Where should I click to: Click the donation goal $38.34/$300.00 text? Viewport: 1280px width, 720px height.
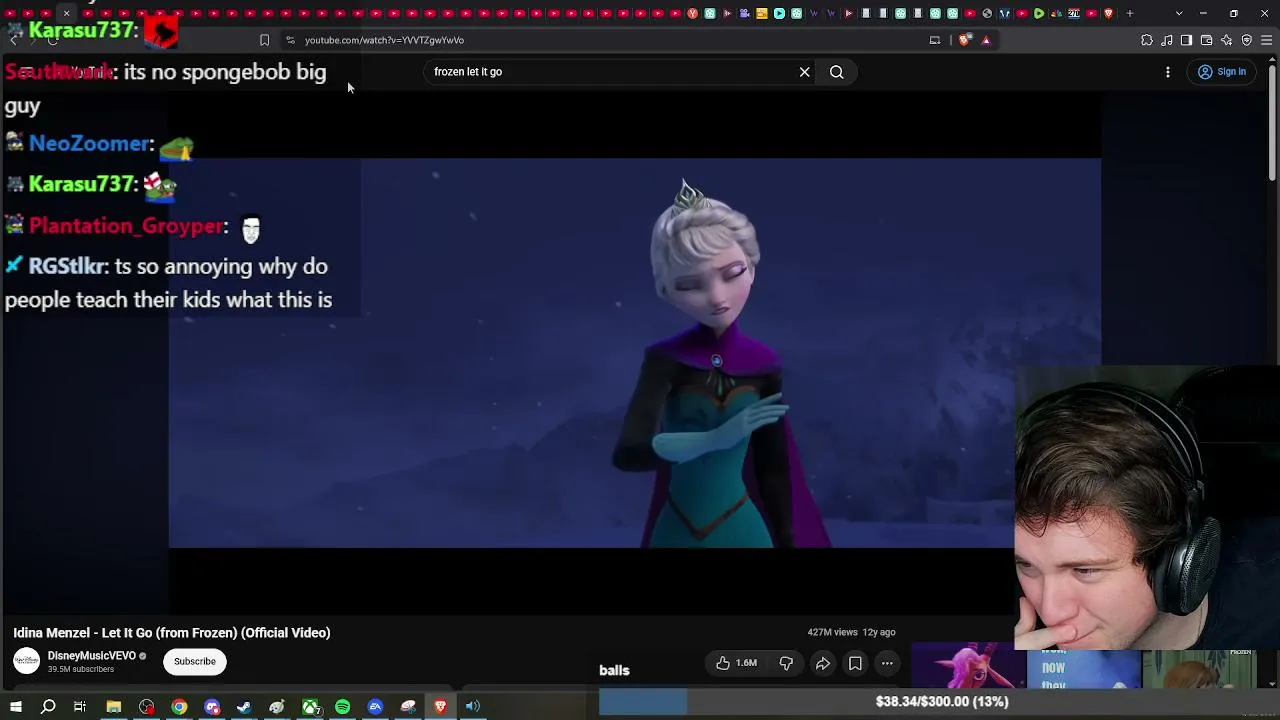[x=942, y=702]
